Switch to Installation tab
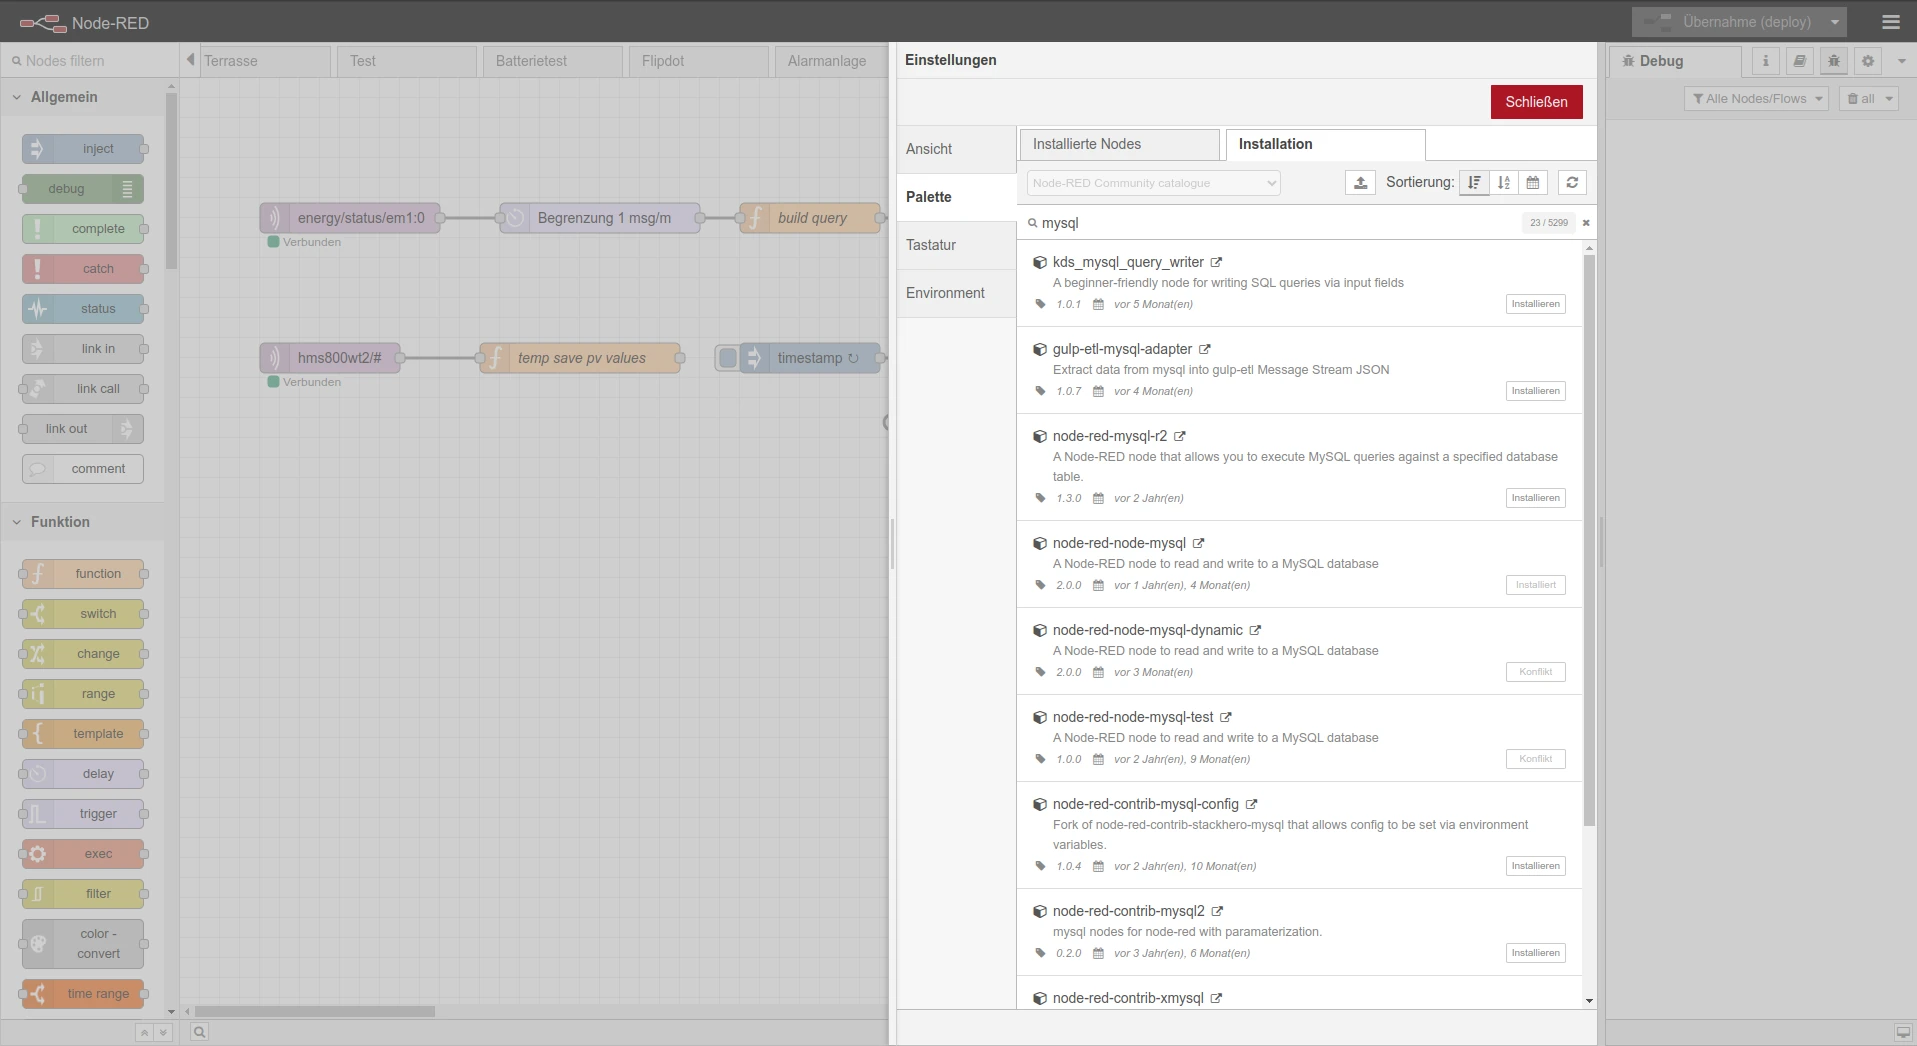This screenshot has height=1046, width=1917. coord(1325,144)
